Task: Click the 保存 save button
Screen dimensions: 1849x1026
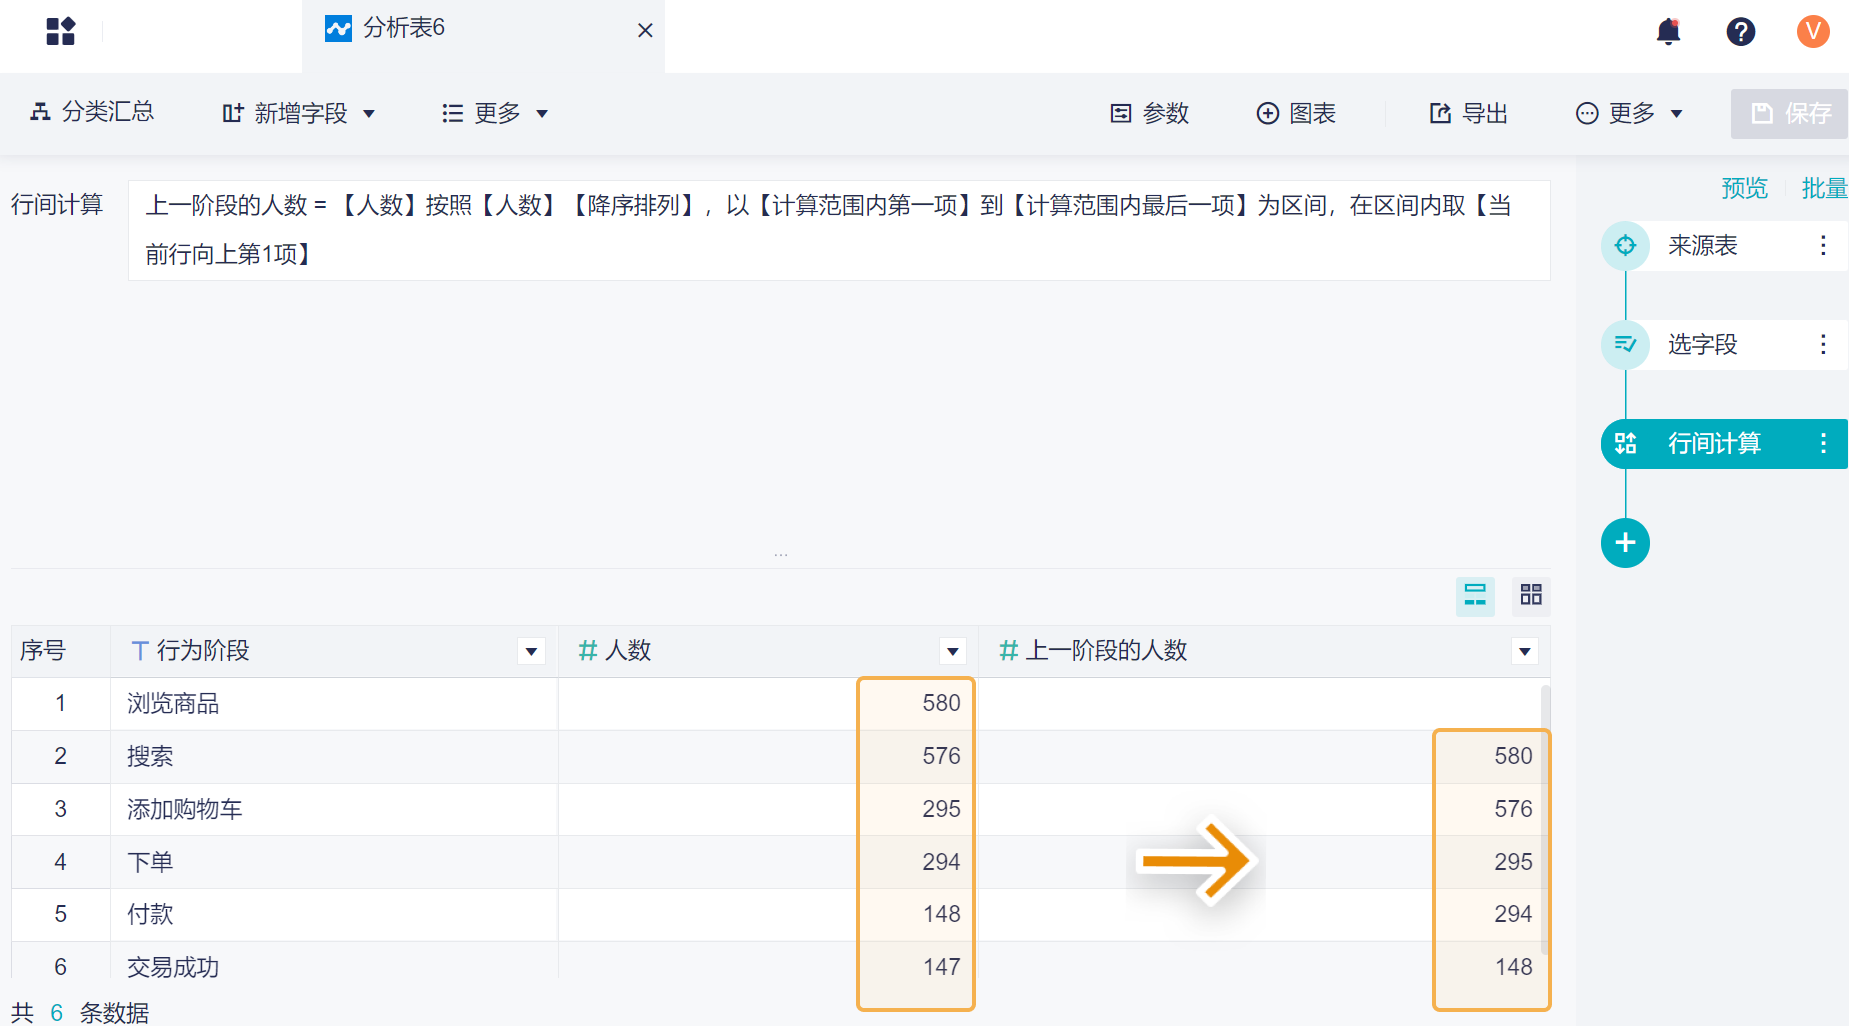Action: [x=1790, y=113]
